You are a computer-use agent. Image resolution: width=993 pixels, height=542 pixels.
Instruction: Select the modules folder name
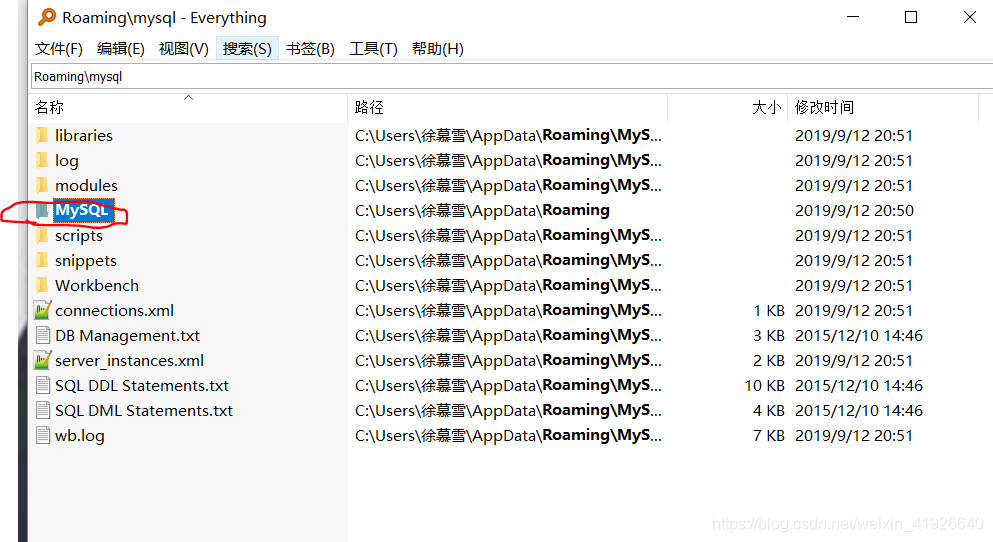point(86,186)
